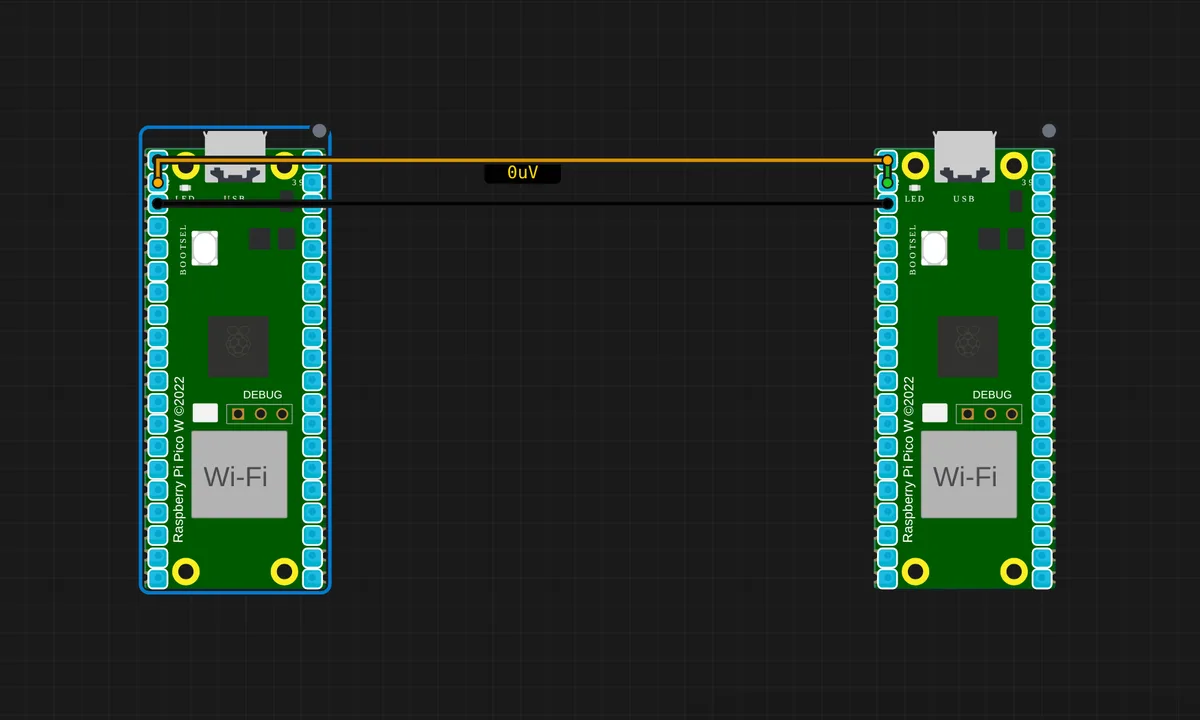The width and height of the screenshot is (1200, 720).
Task: Click the gray handle dot above the right board
Action: [1049, 130]
